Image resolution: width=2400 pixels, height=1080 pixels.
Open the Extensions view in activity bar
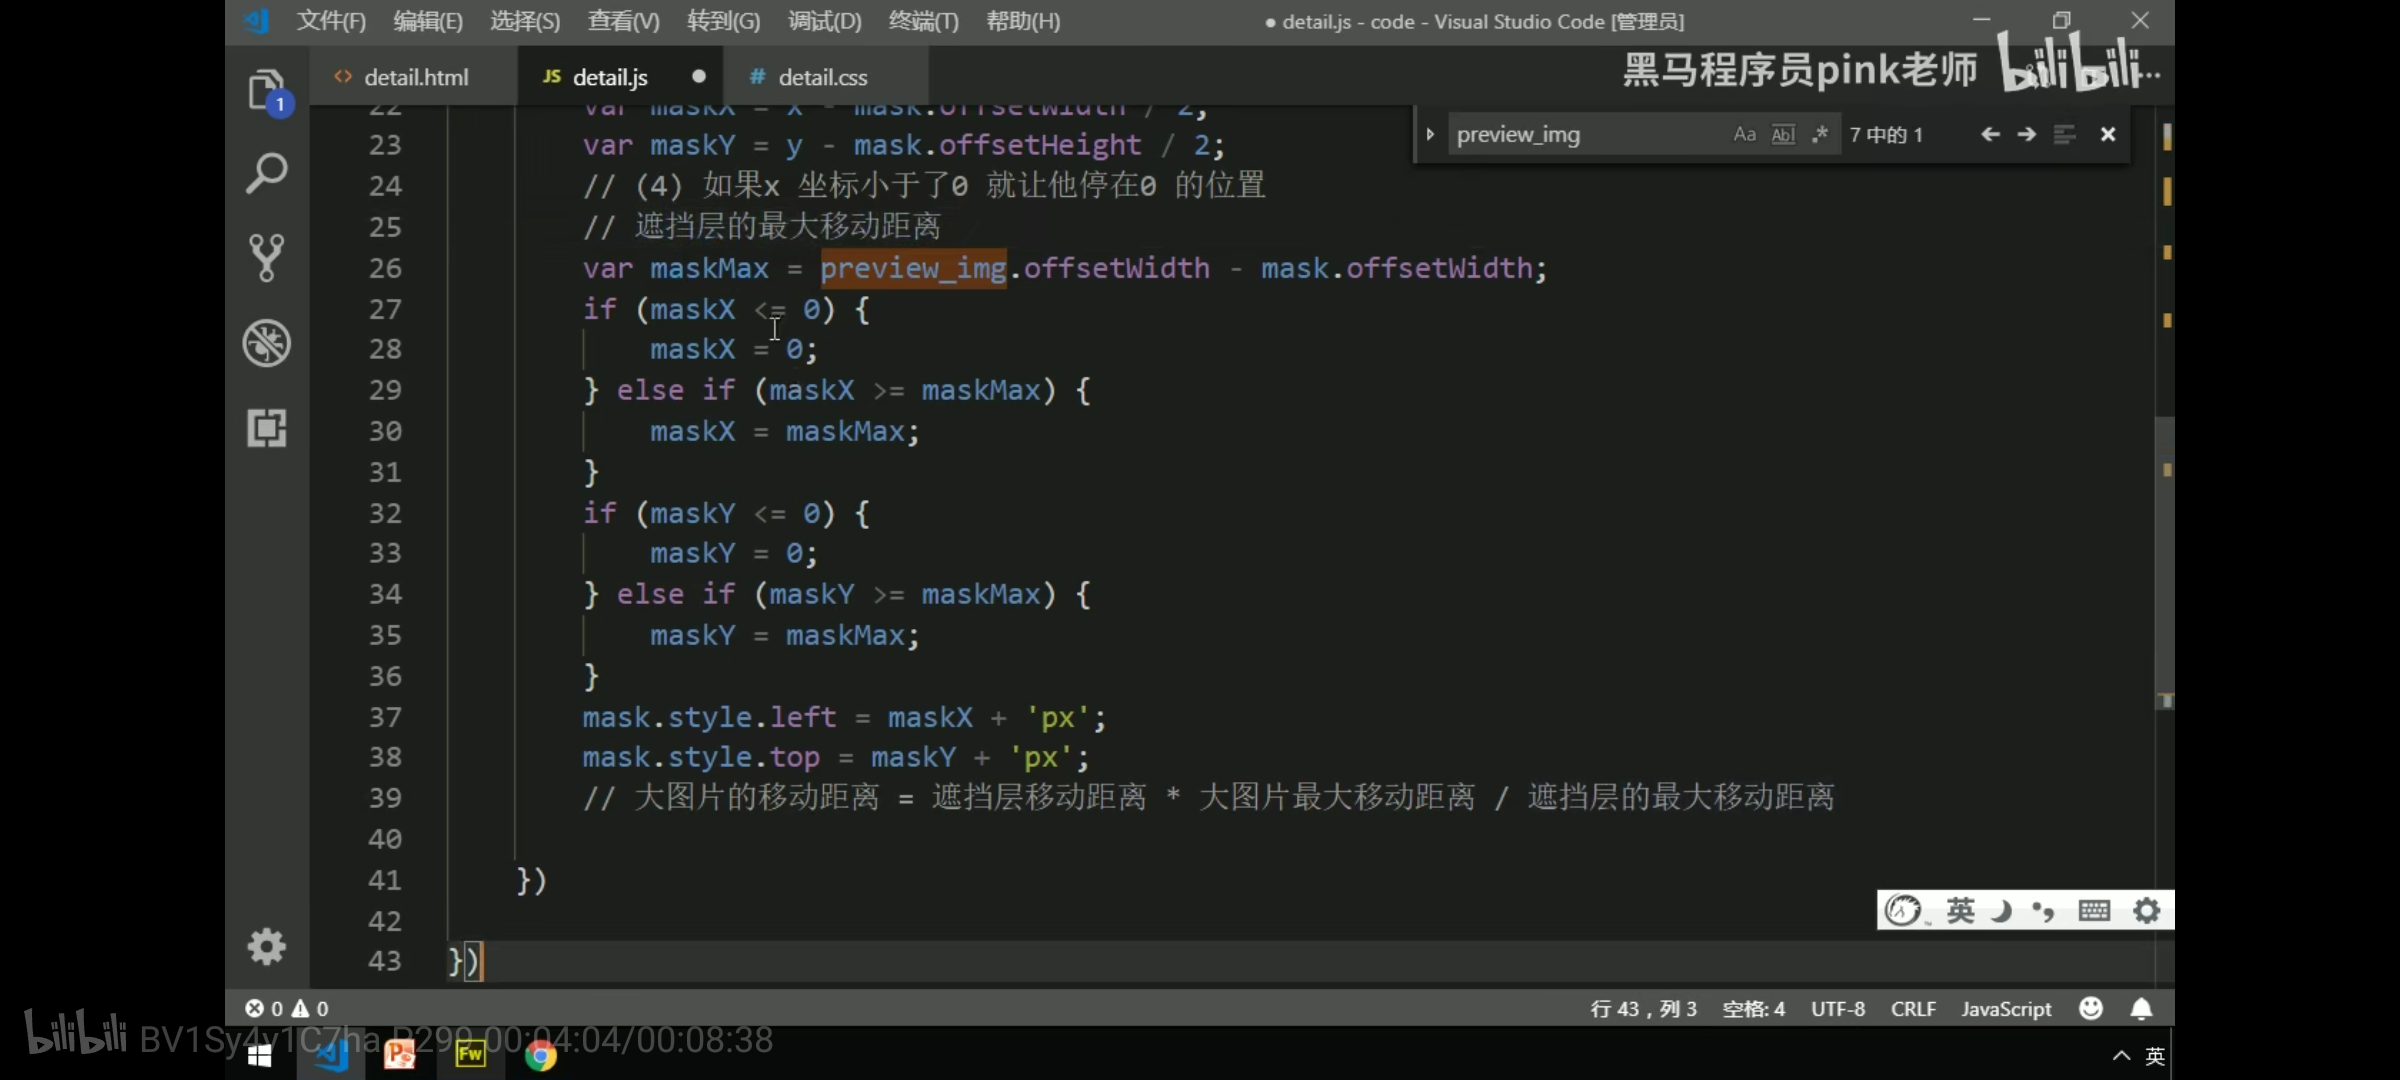tap(267, 427)
